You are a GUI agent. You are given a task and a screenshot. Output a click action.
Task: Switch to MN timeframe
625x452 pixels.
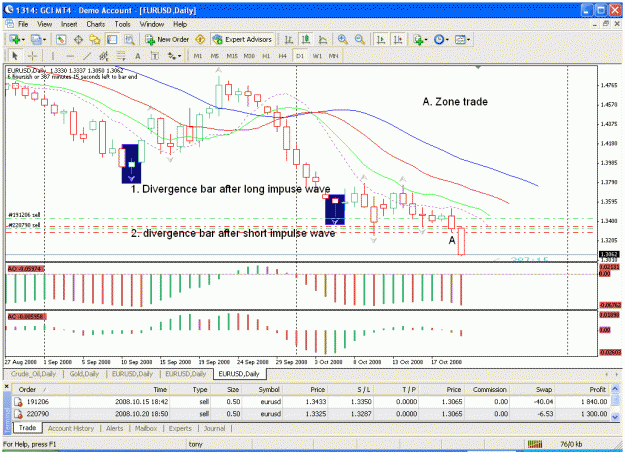pyautogui.click(x=334, y=56)
